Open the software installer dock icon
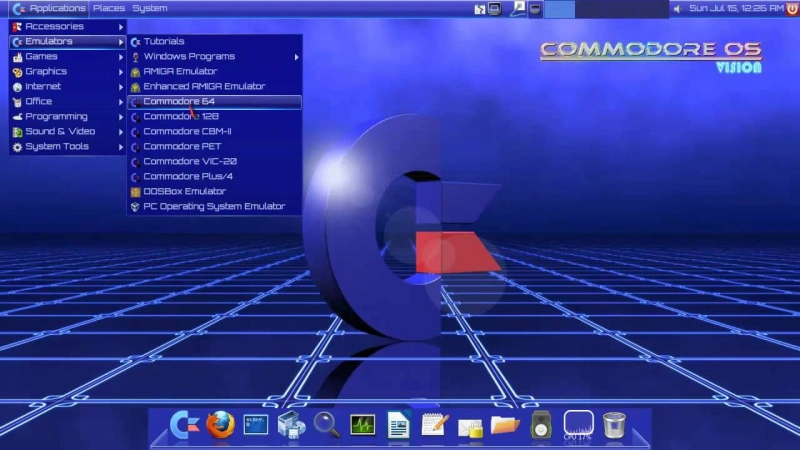800x450 pixels. click(291, 424)
